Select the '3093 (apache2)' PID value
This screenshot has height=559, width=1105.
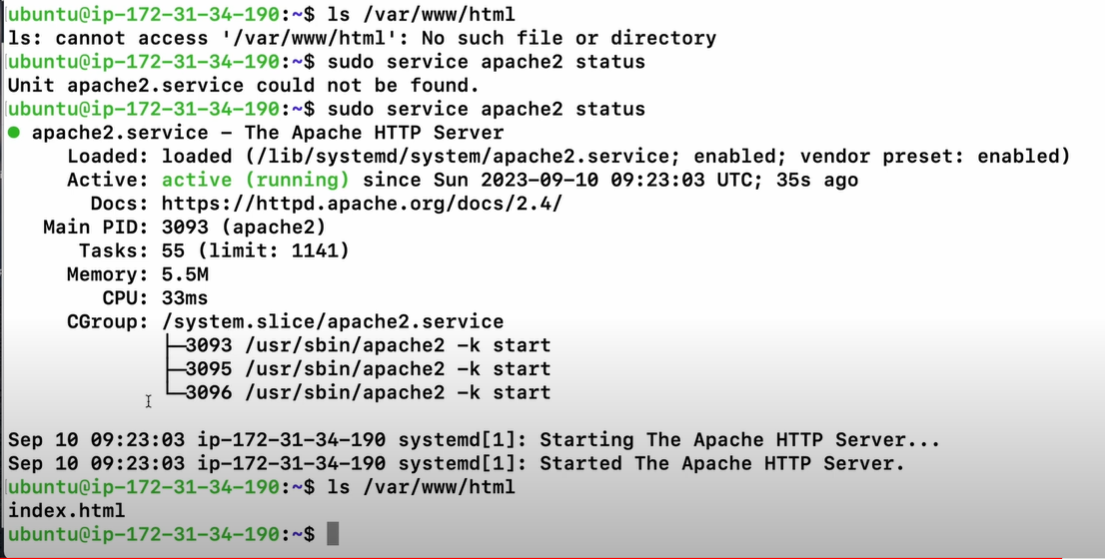point(244,227)
